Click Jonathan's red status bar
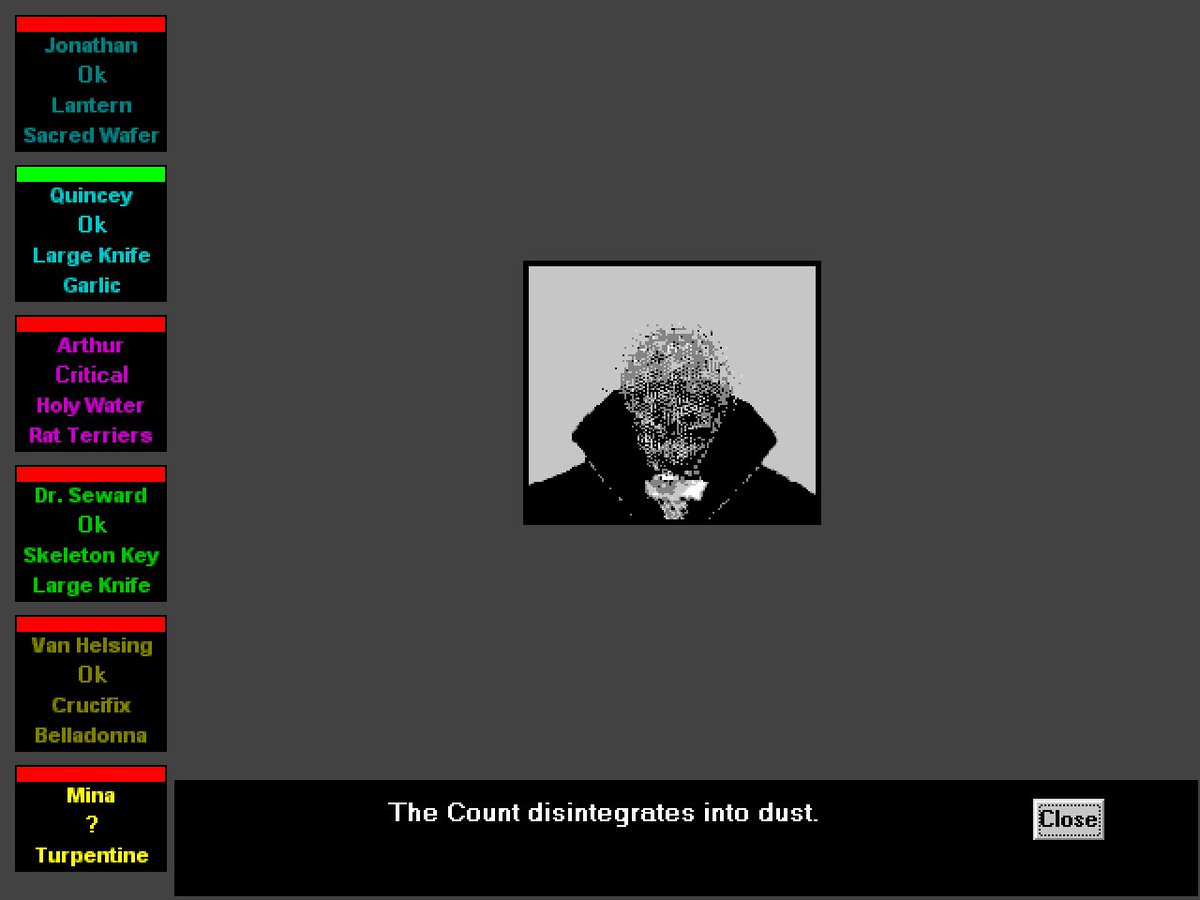 (x=91, y=24)
